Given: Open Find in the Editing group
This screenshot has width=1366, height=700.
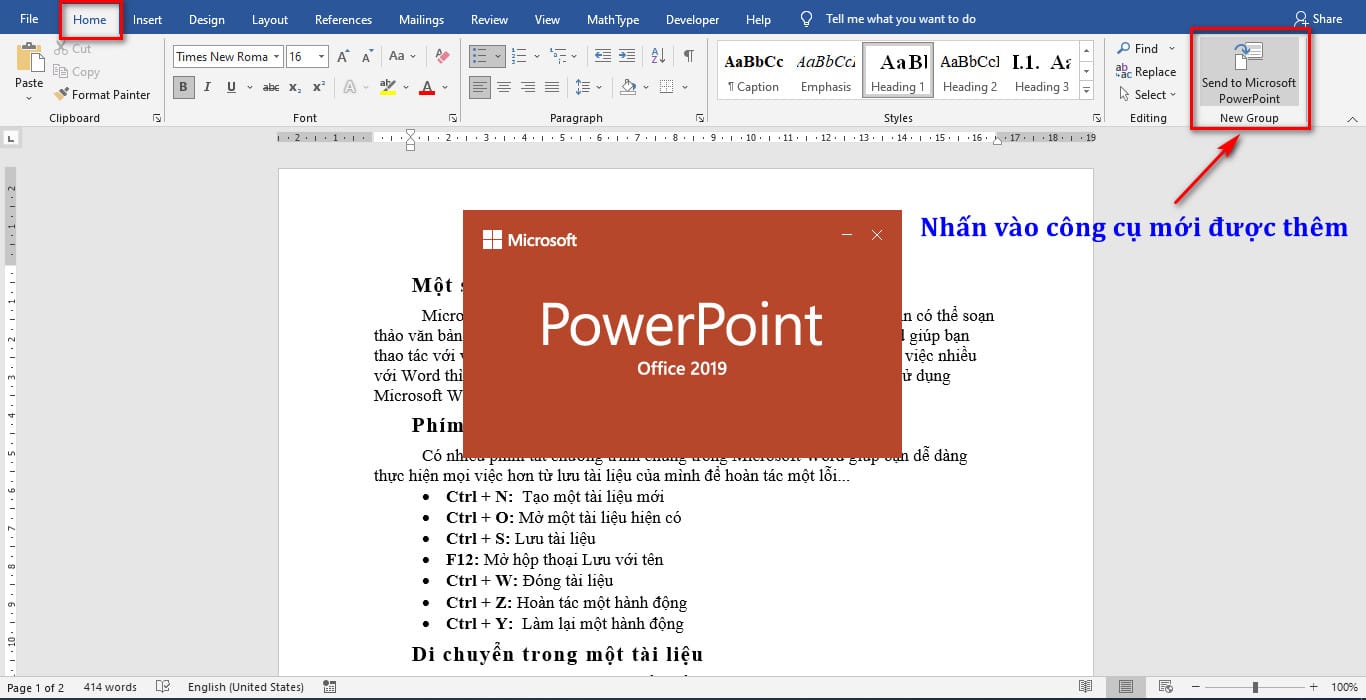Looking at the screenshot, I should (1143, 47).
